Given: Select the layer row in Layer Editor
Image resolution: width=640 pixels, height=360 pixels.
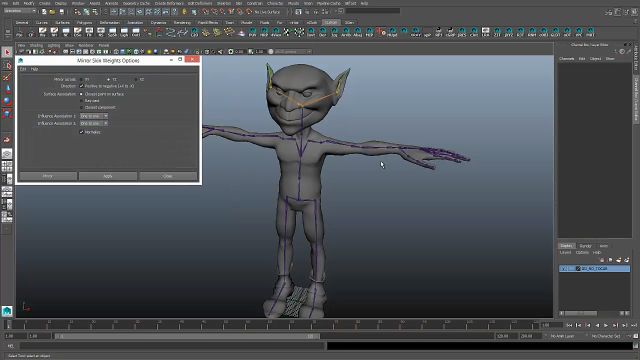Looking at the screenshot, I should (x=594, y=269).
